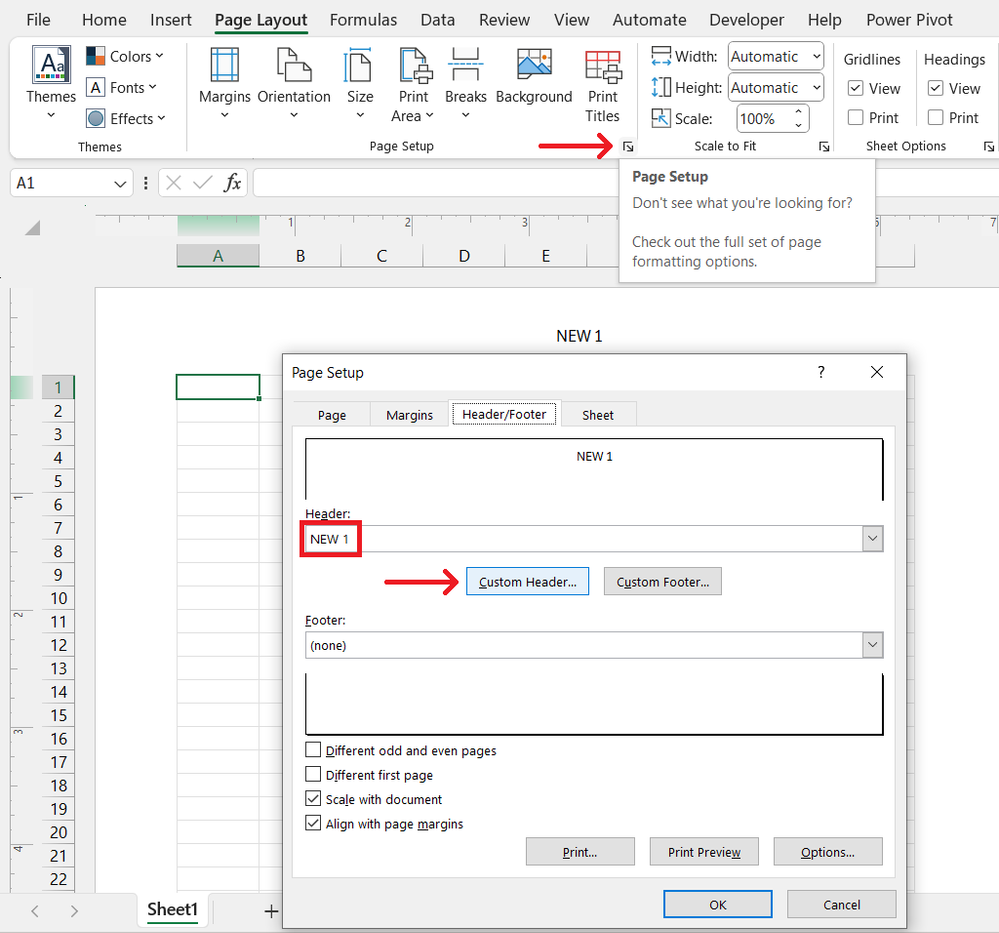This screenshot has width=999, height=933.
Task: Increase the Scale percentage stepper
Action: pyautogui.click(x=798, y=112)
